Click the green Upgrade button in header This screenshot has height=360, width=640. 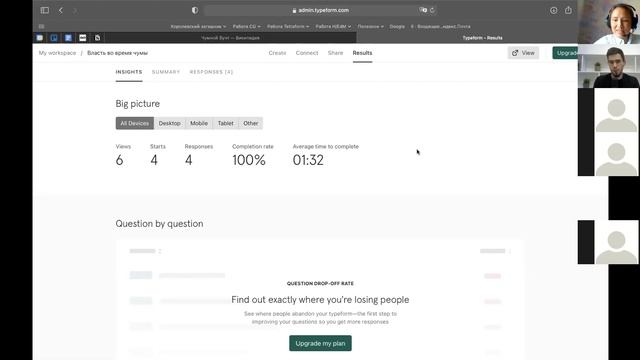[x=565, y=53]
